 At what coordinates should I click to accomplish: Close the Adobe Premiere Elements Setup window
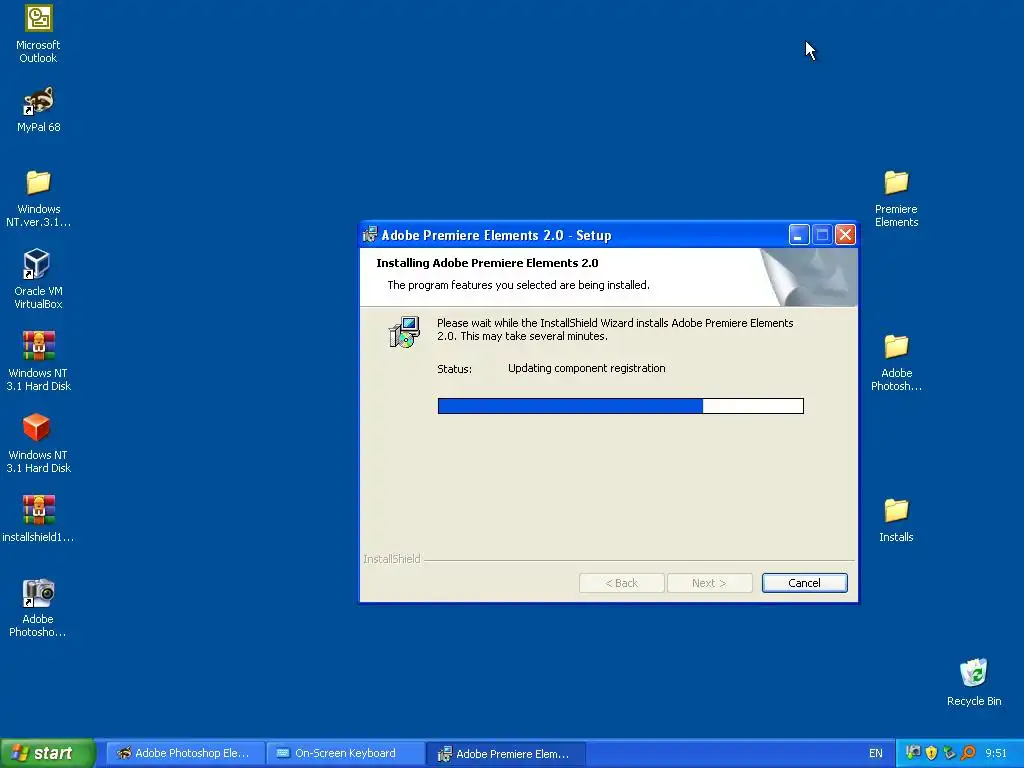845,234
